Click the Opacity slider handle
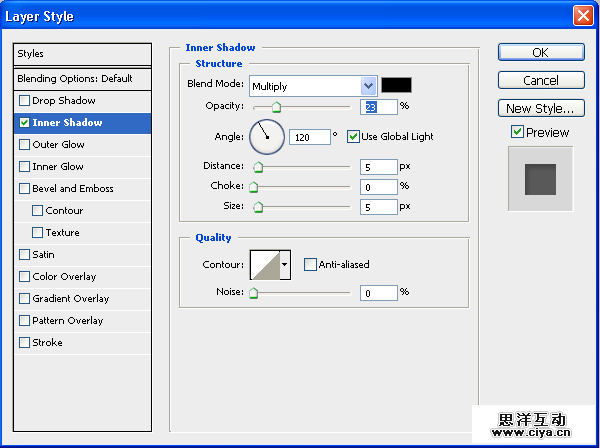Viewport: 600px width, 448px height. [x=276, y=107]
